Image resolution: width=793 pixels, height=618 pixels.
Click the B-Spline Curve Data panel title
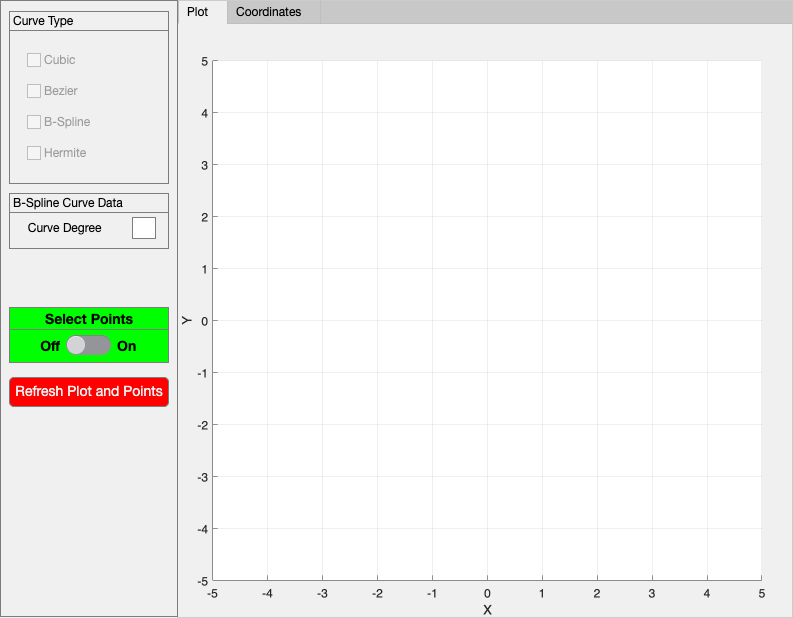[68, 203]
